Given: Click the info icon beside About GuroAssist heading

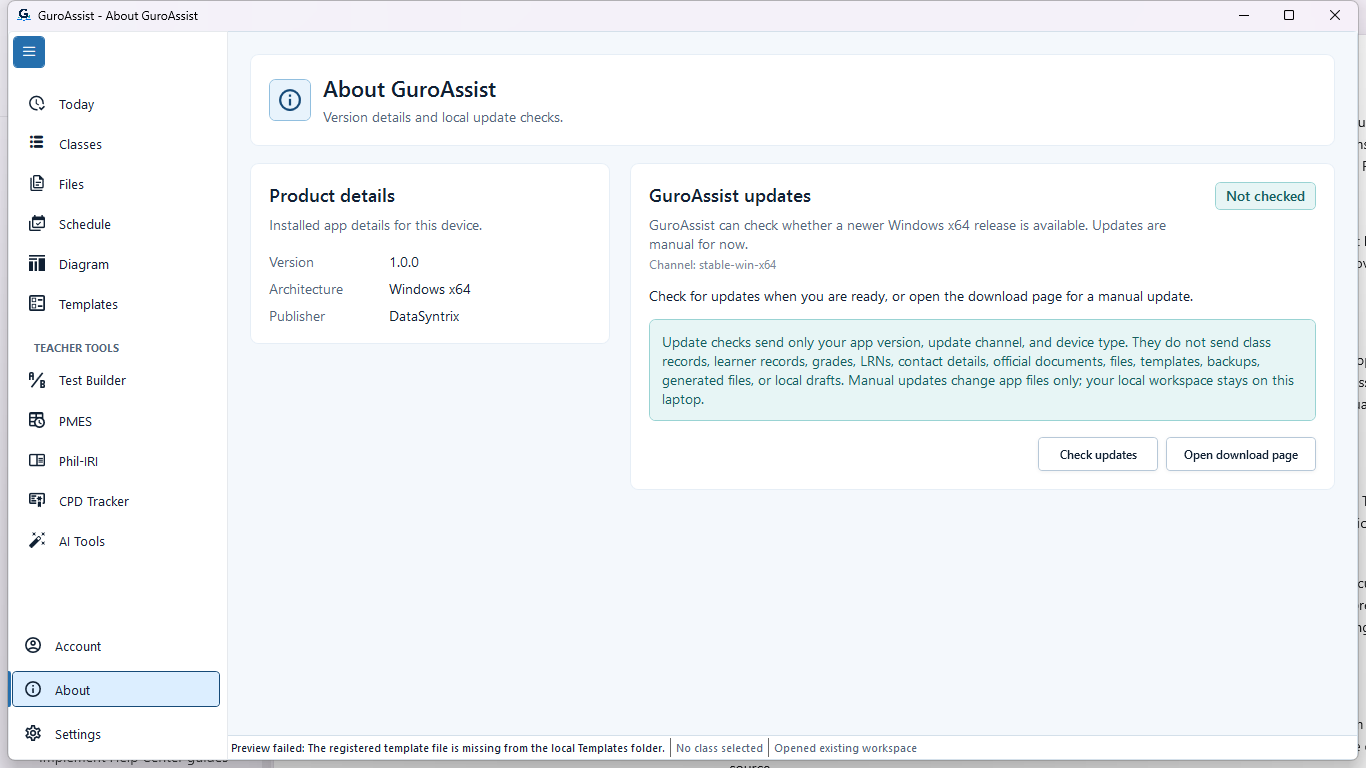Looking at the screenshot, I should click(290, 100).
